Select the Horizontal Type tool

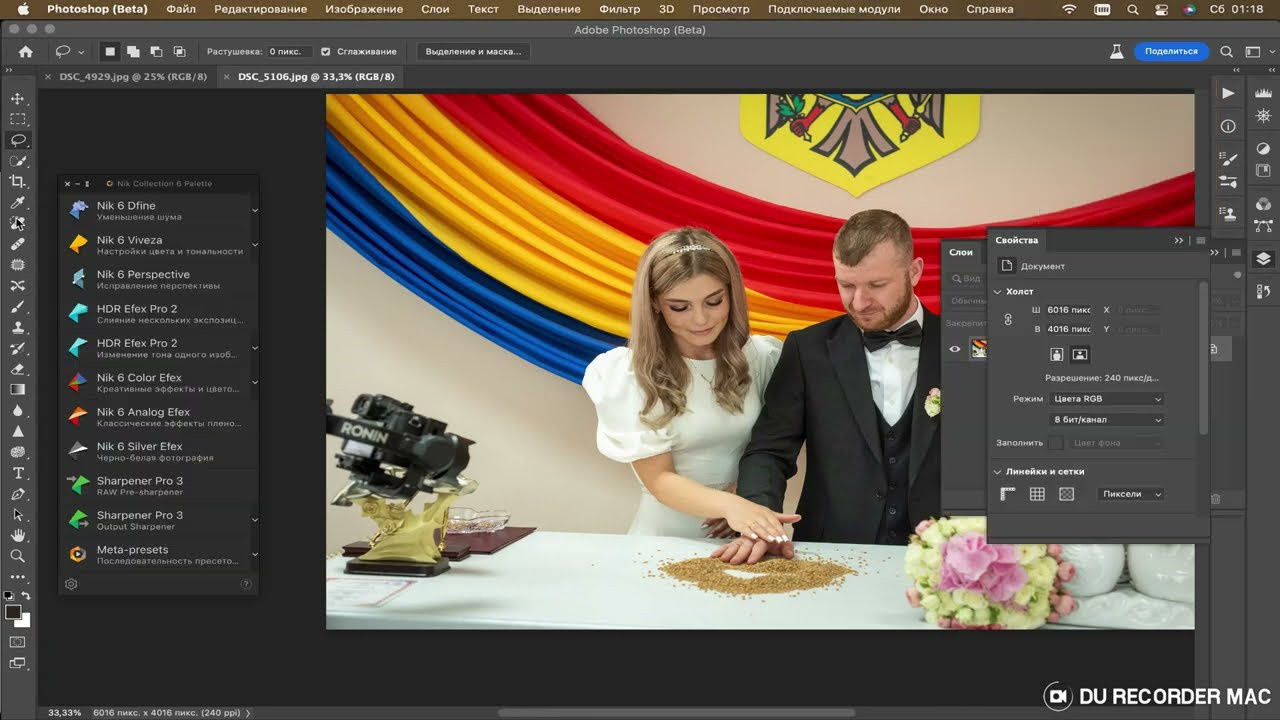coord(17,473)
